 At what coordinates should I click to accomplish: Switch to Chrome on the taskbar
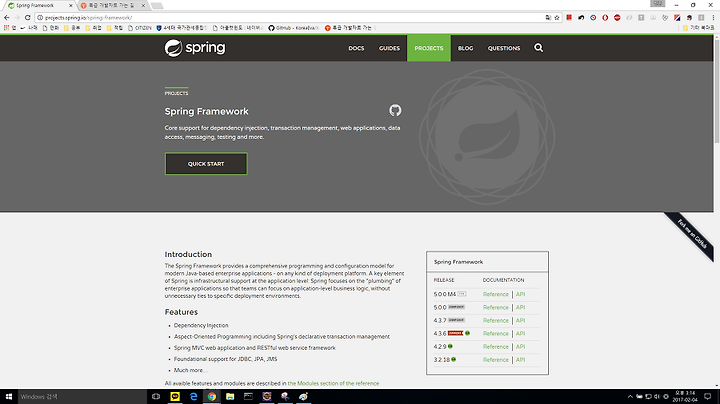tap(212, 396)
